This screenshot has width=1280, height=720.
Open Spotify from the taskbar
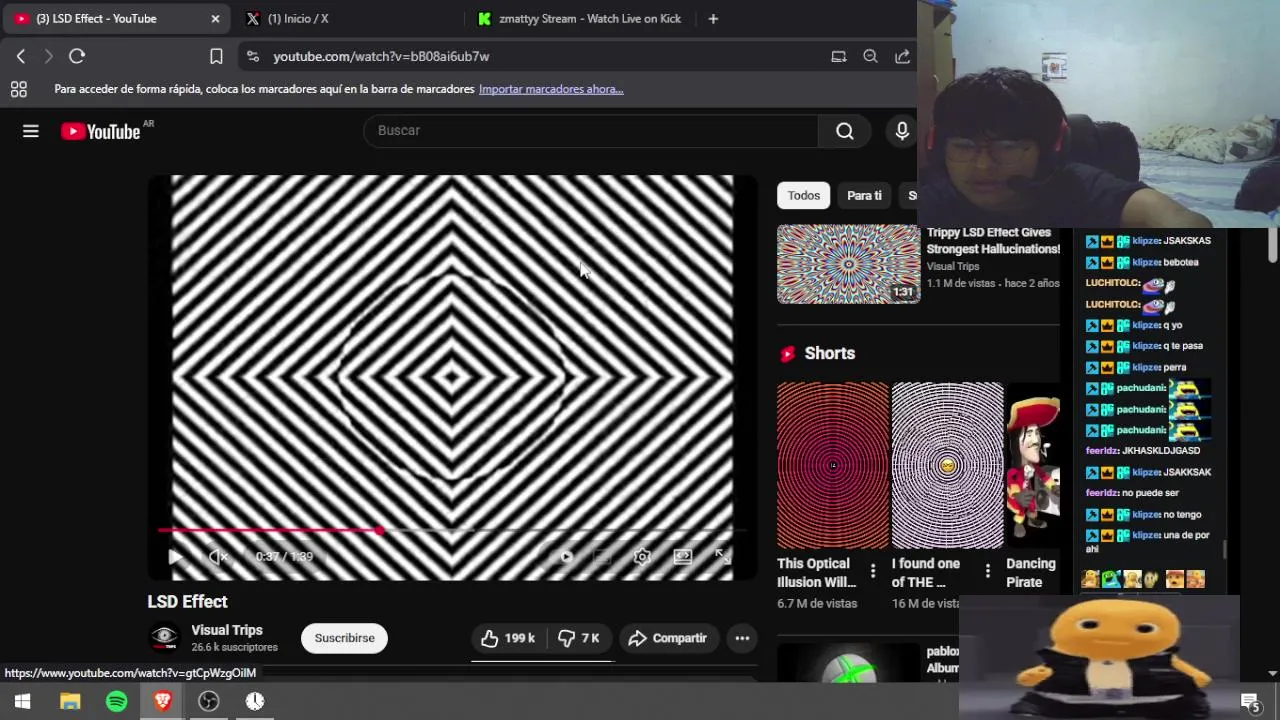click(x=117, y=702)
